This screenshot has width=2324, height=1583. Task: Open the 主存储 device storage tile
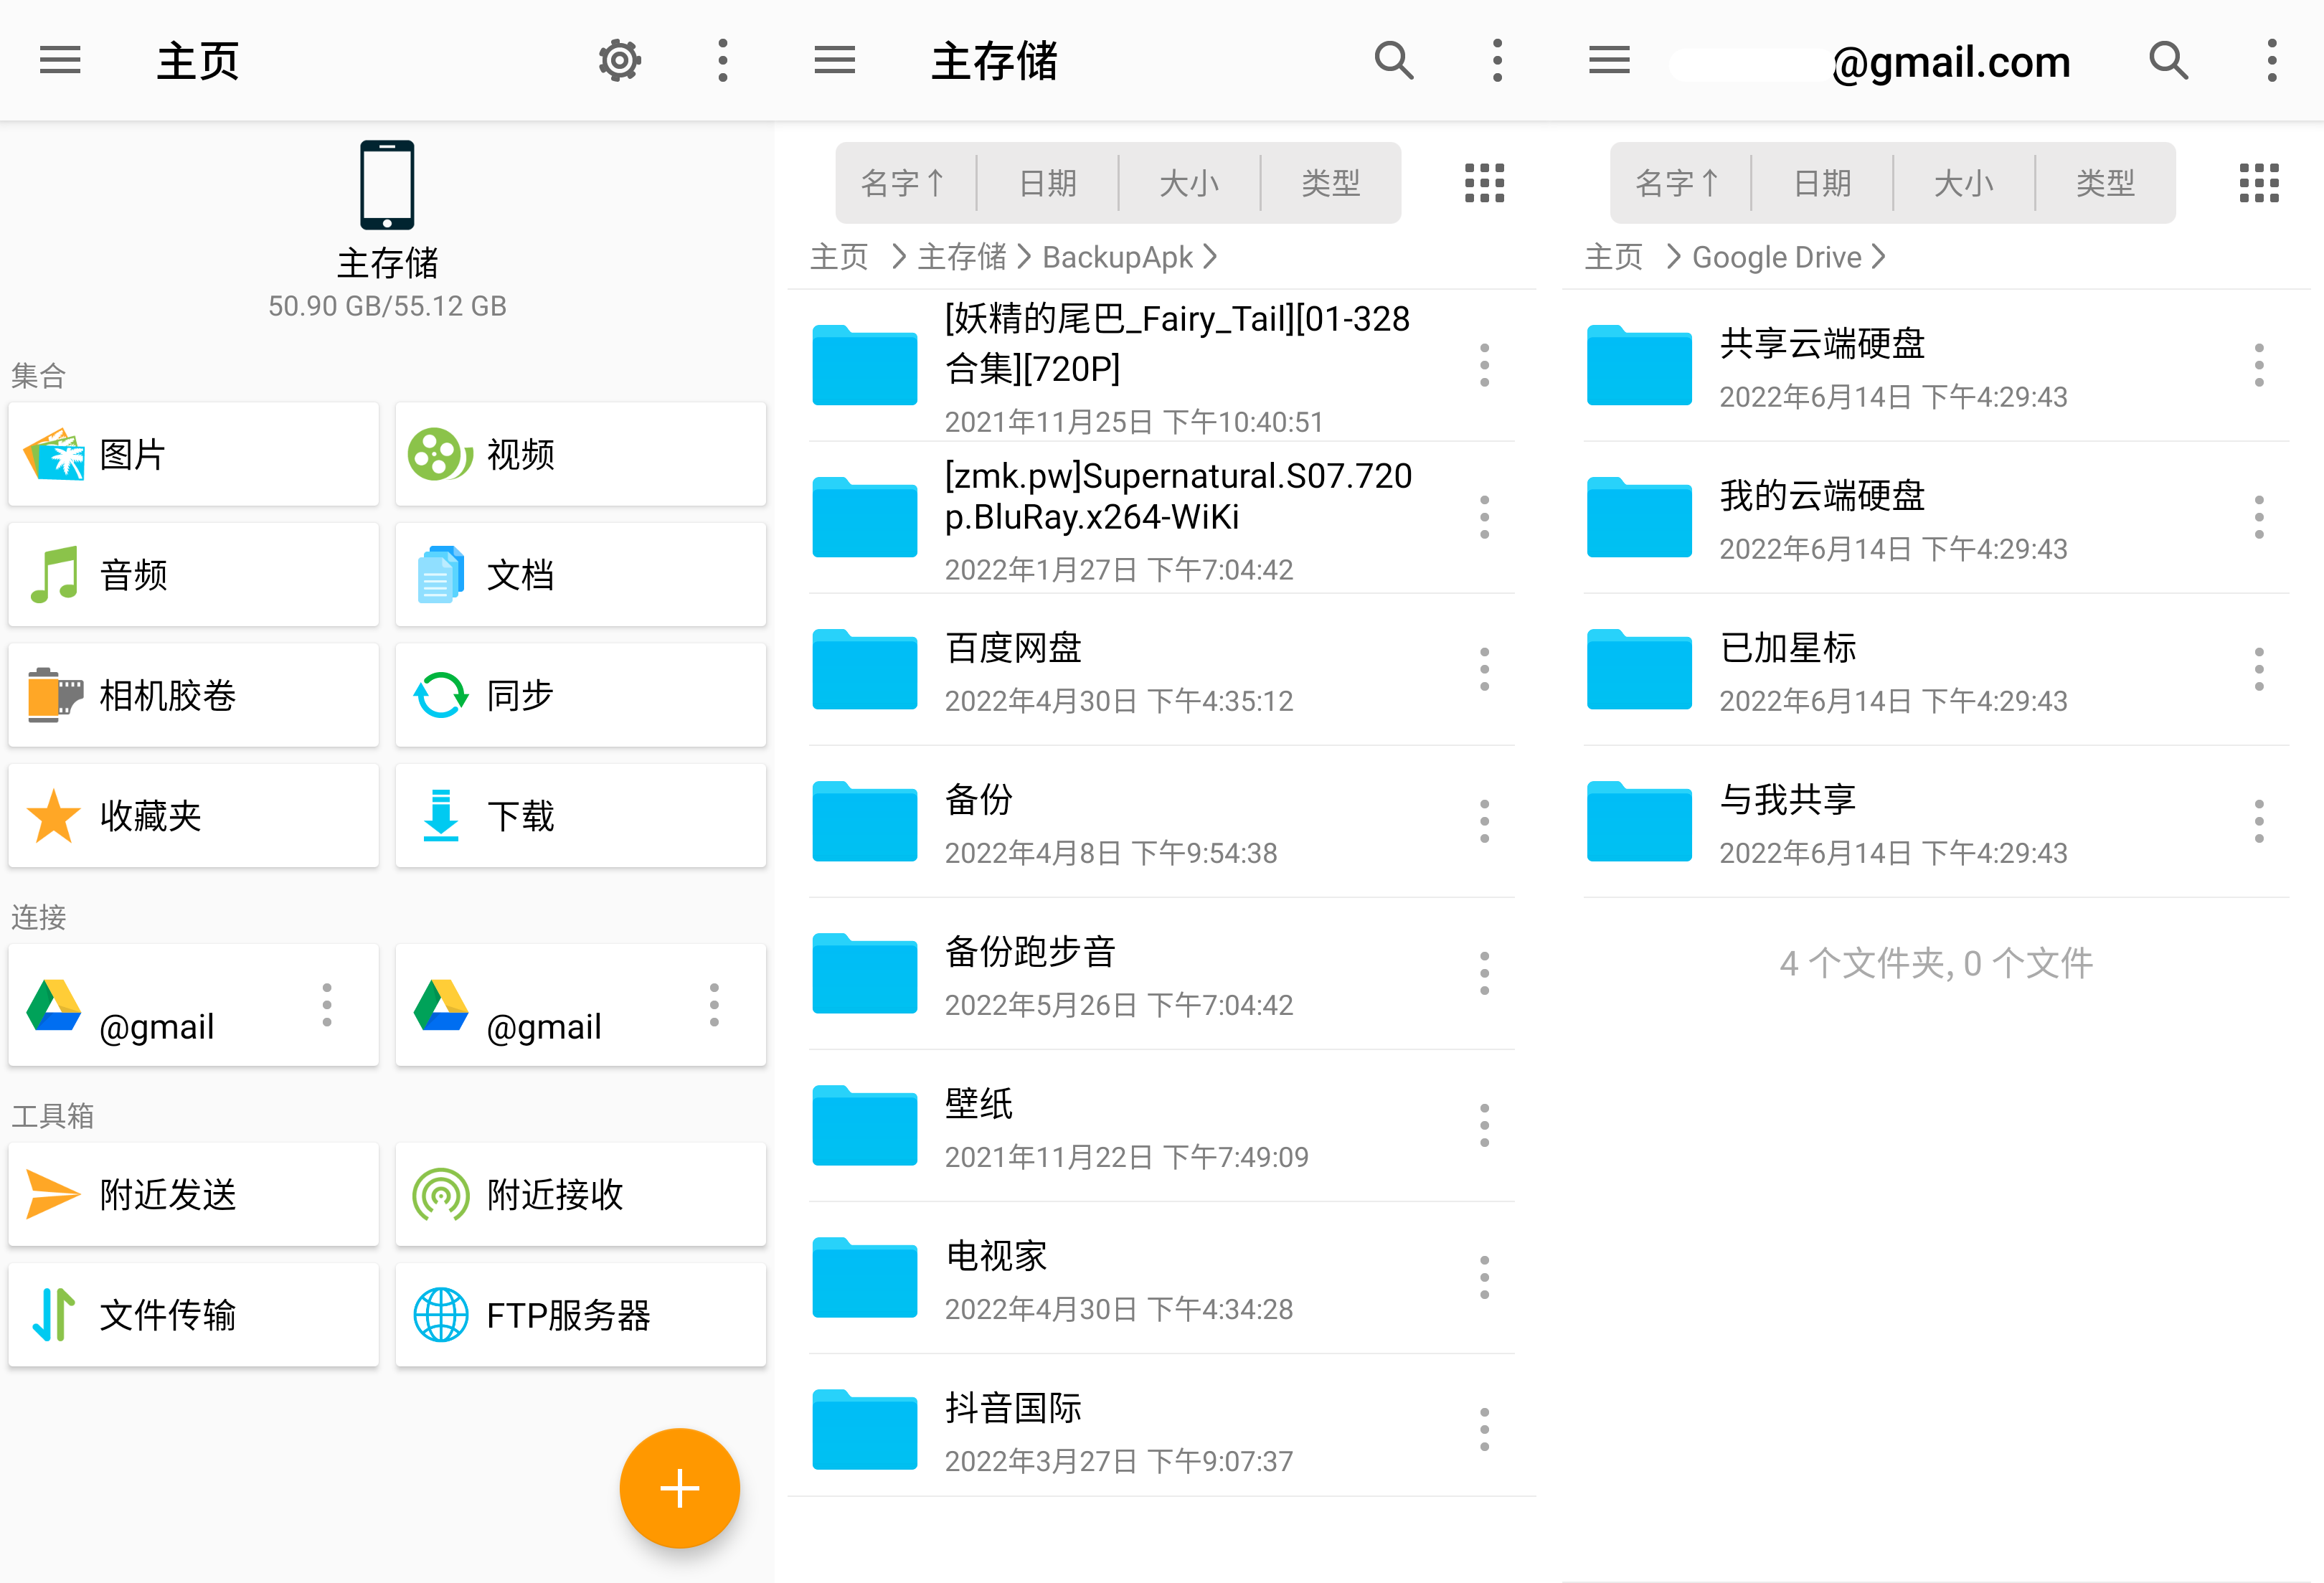pyautogui.click(x=387, y=230)
